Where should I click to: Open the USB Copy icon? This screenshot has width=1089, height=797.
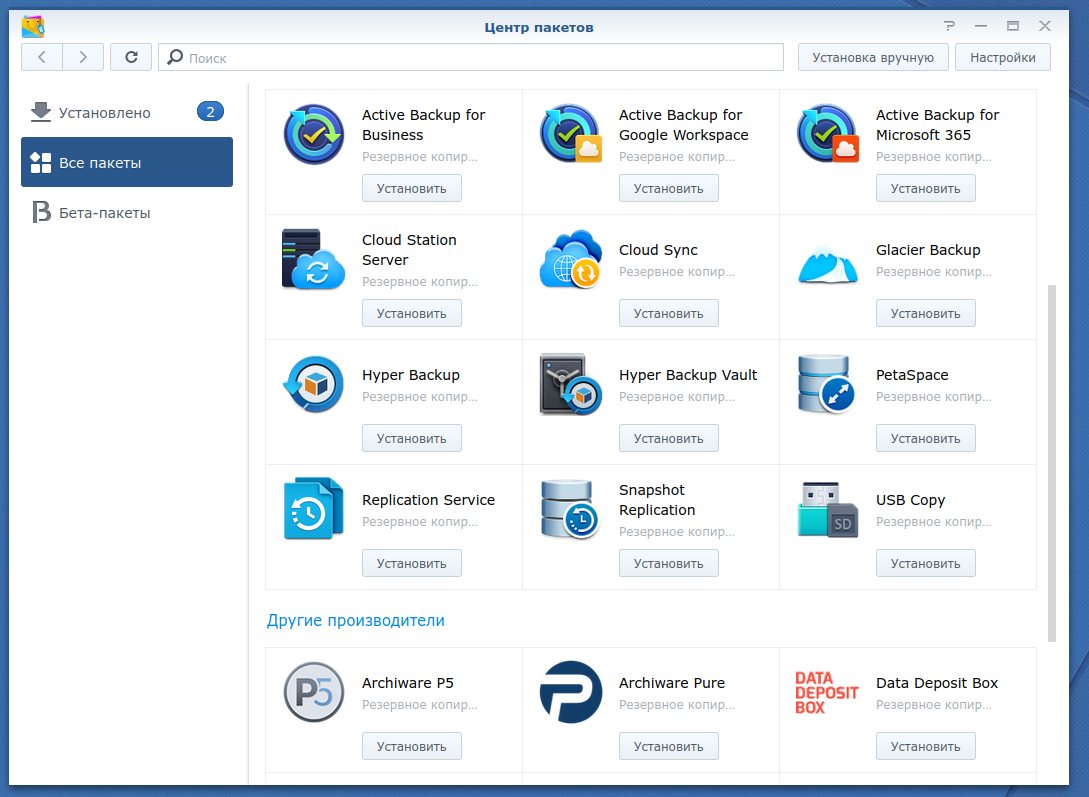click(828, 509)
